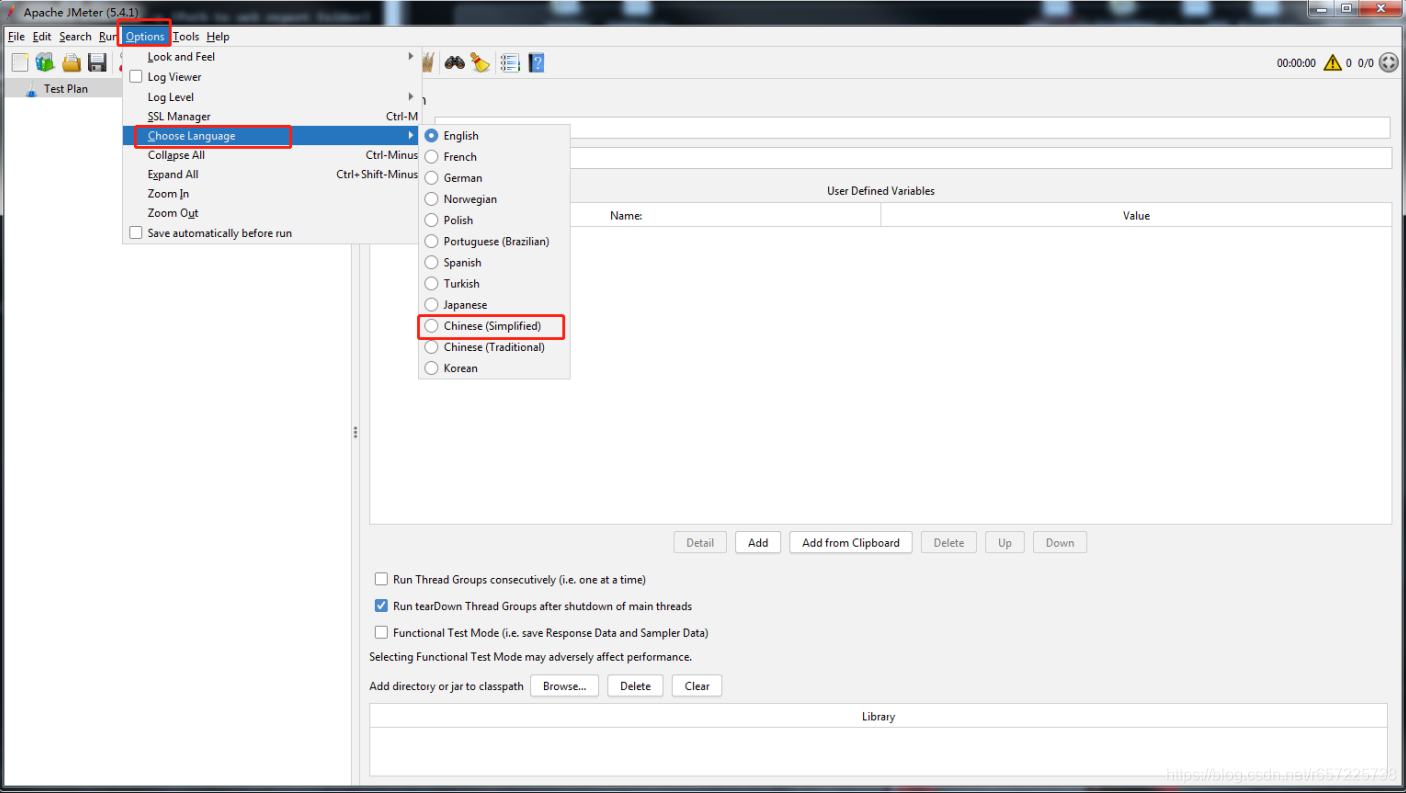Click the Value column header
Screen dimensions: 1406x793
pos(1136,215)
